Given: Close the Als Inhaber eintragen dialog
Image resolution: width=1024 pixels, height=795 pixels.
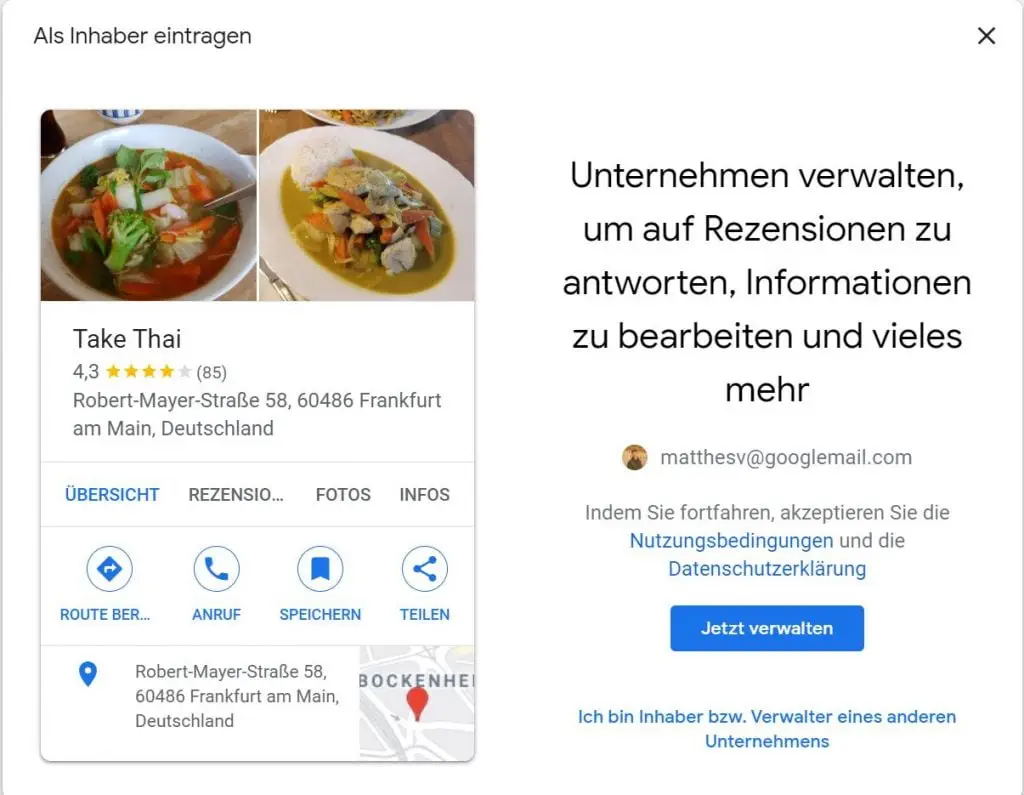Looking at the screenshot, I should pos(986,36).
